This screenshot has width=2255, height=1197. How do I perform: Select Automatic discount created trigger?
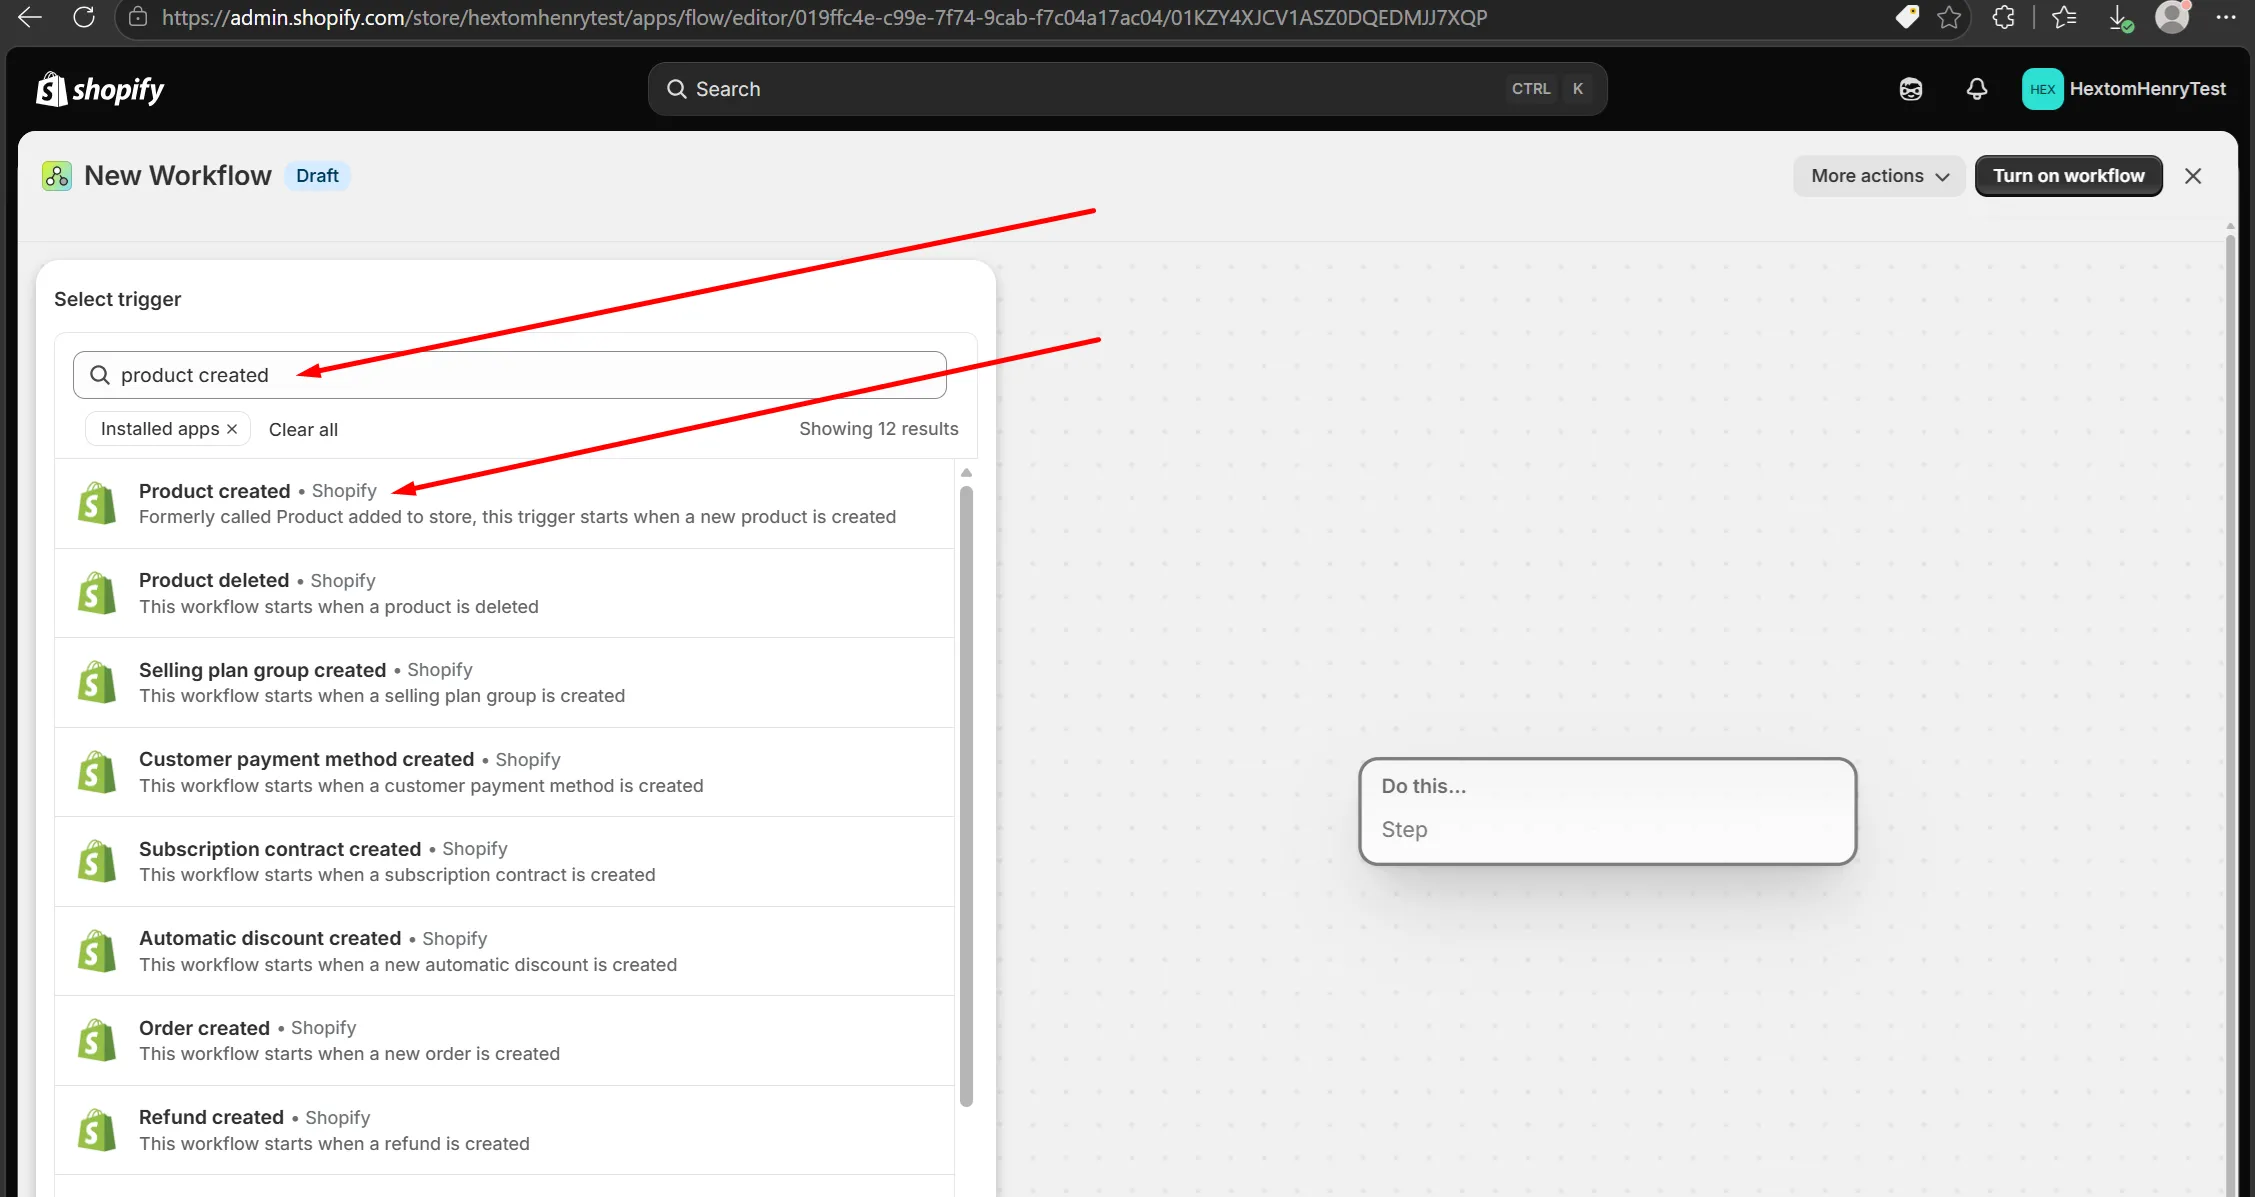(505, 951)
